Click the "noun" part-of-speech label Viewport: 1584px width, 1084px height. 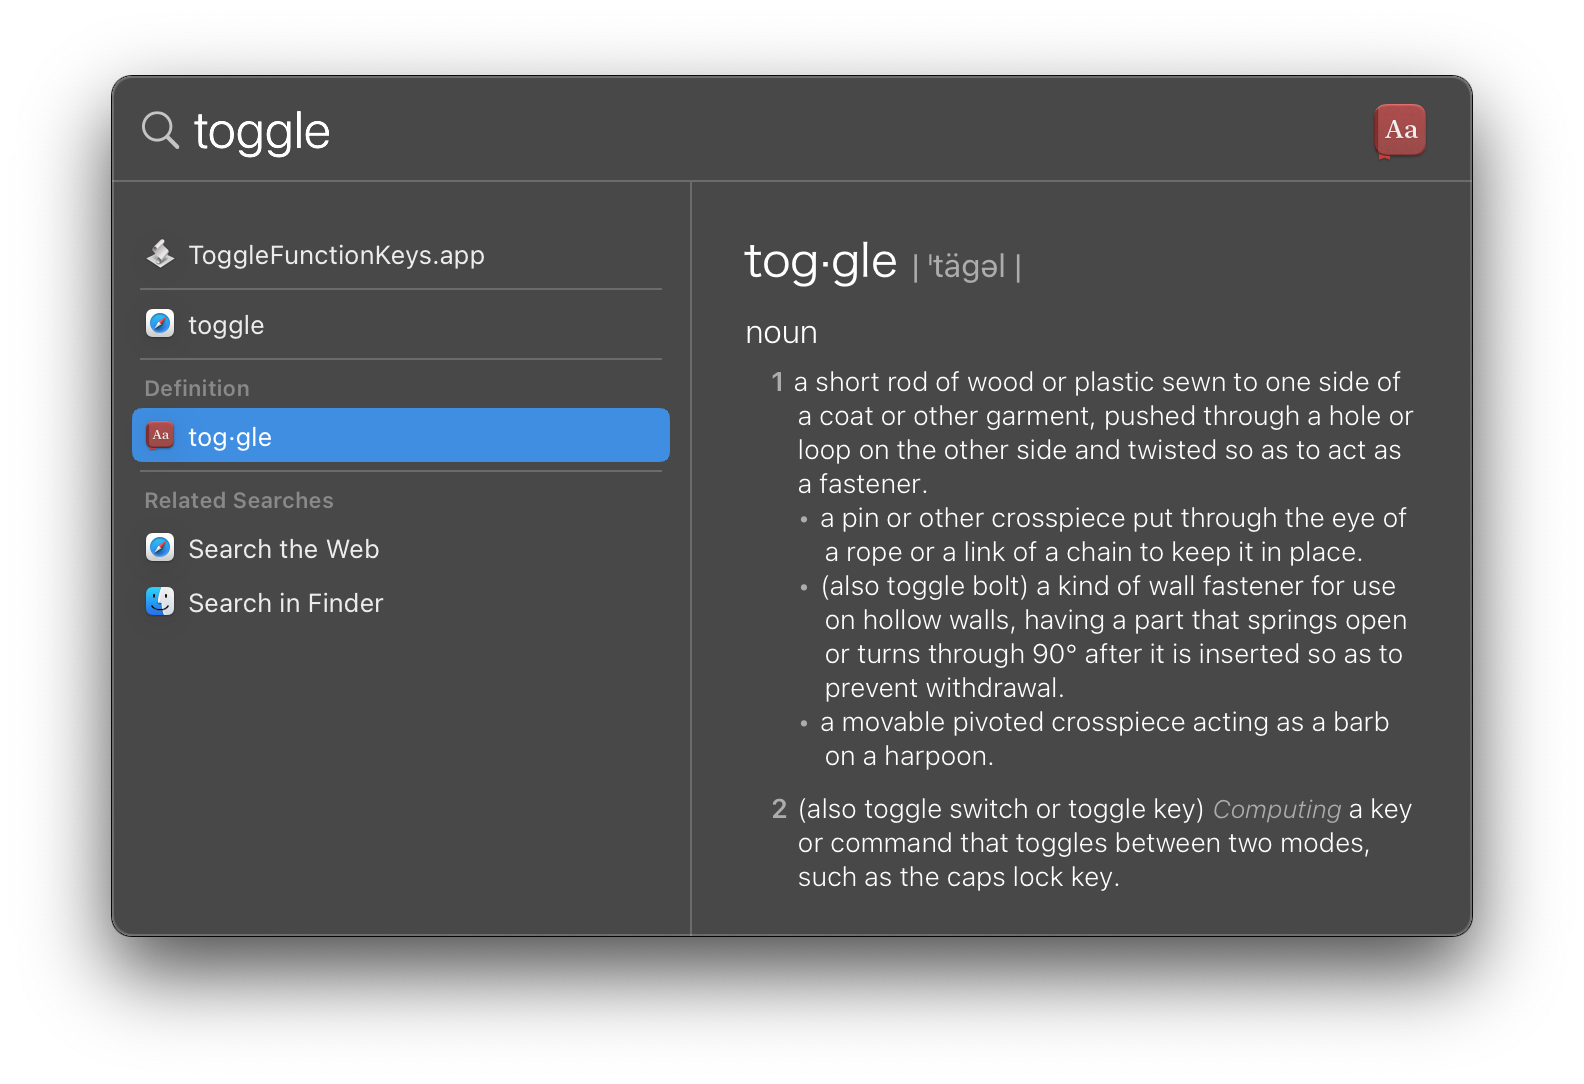tap(781, 333)
